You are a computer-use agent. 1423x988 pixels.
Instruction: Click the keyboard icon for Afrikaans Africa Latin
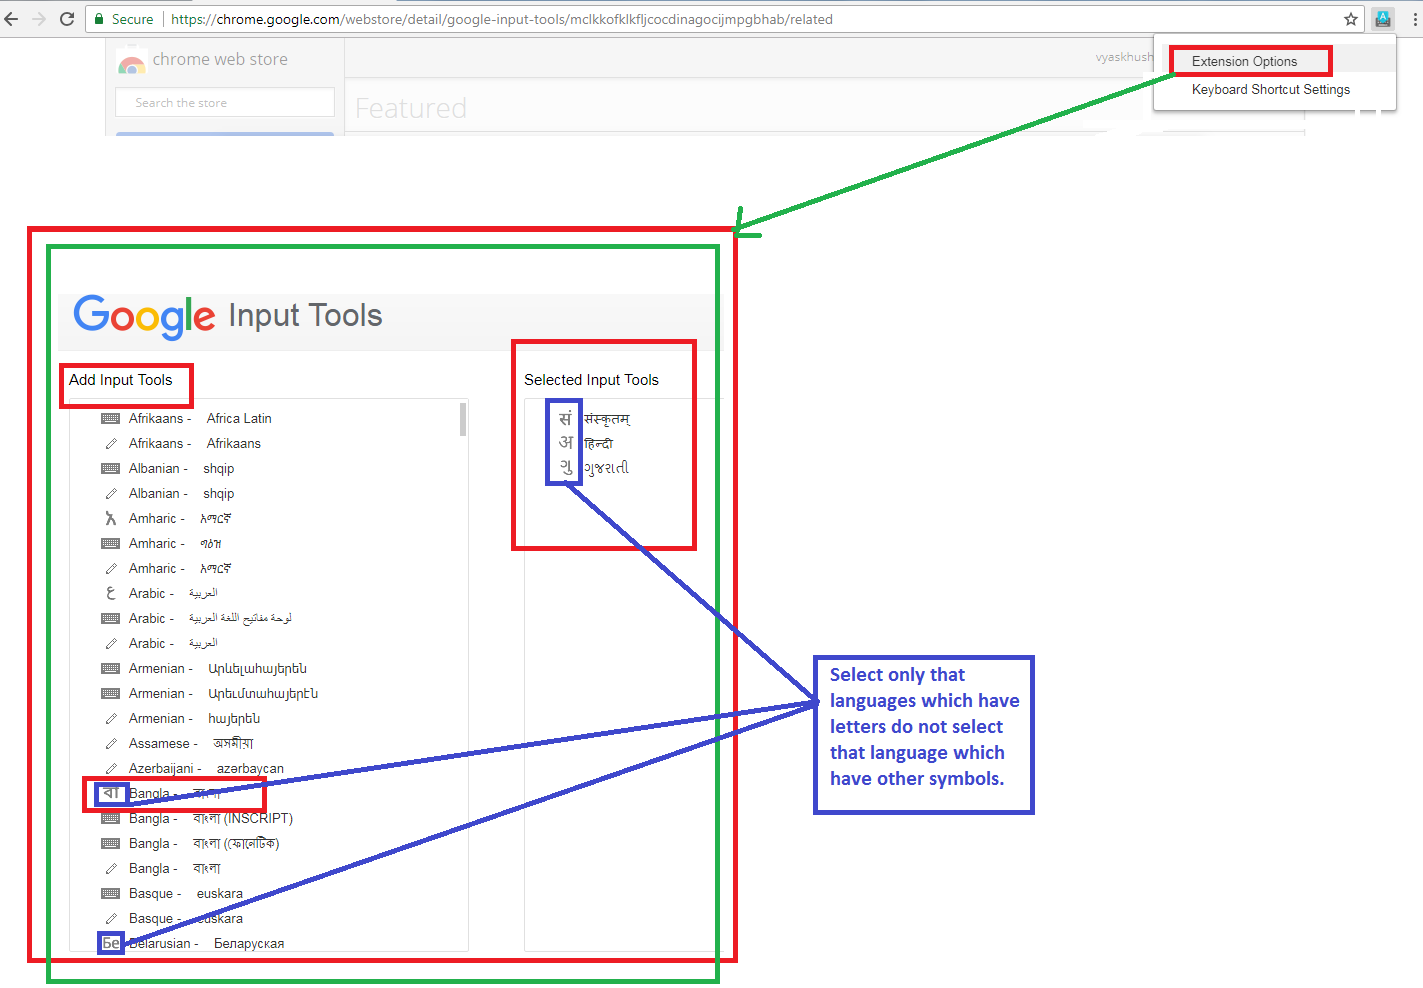tap(111, 419)
